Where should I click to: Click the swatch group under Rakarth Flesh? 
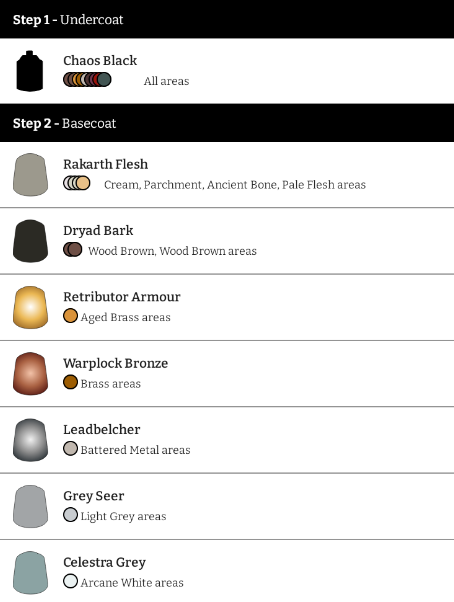pos(77,183)
